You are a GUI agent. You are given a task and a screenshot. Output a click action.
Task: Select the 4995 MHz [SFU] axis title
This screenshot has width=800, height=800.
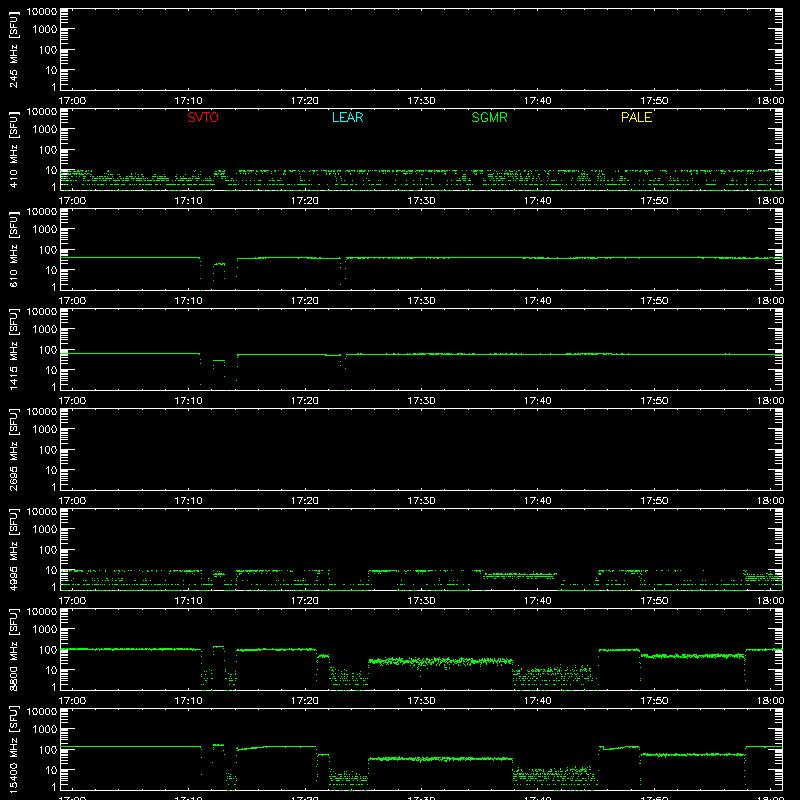click(x=14, y=549)
